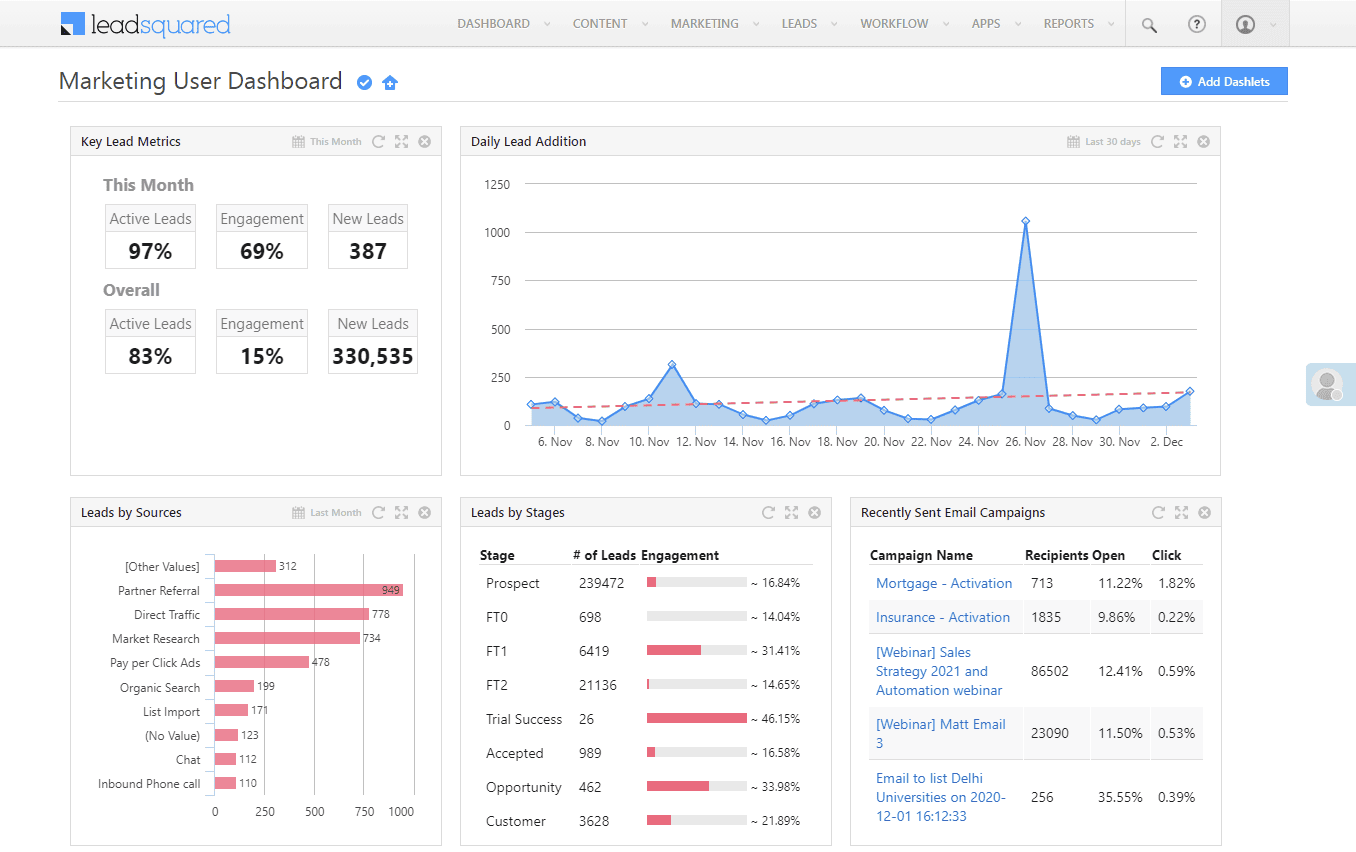Open the user profile avatar icon
Image resolution: width=1356 pixels, height=852 pixels.
point(1245,24)
